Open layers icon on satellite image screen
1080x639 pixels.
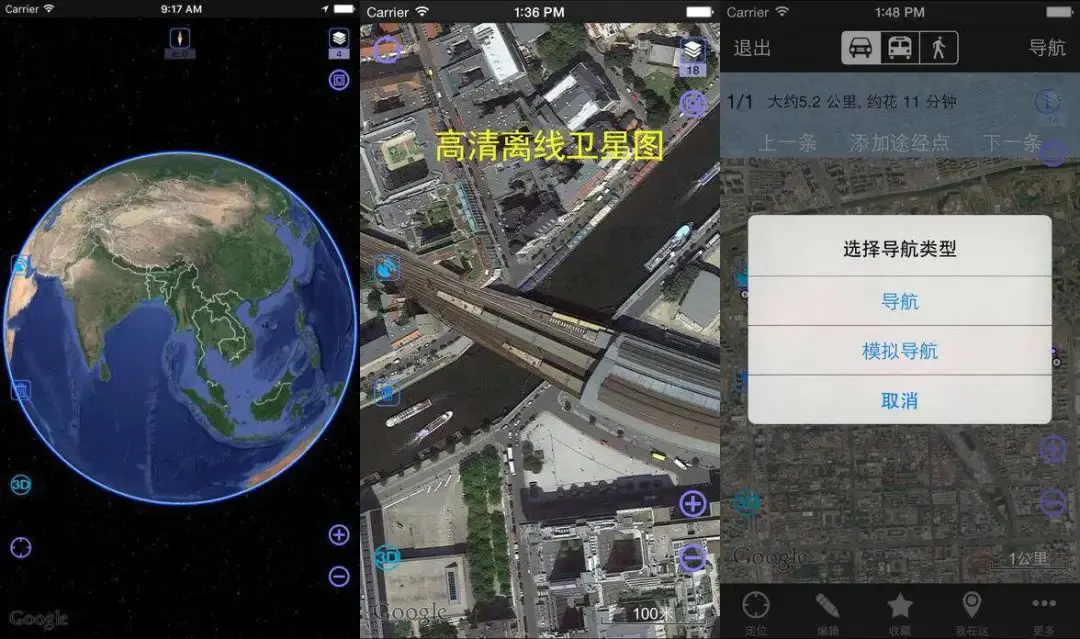[693, 50]
